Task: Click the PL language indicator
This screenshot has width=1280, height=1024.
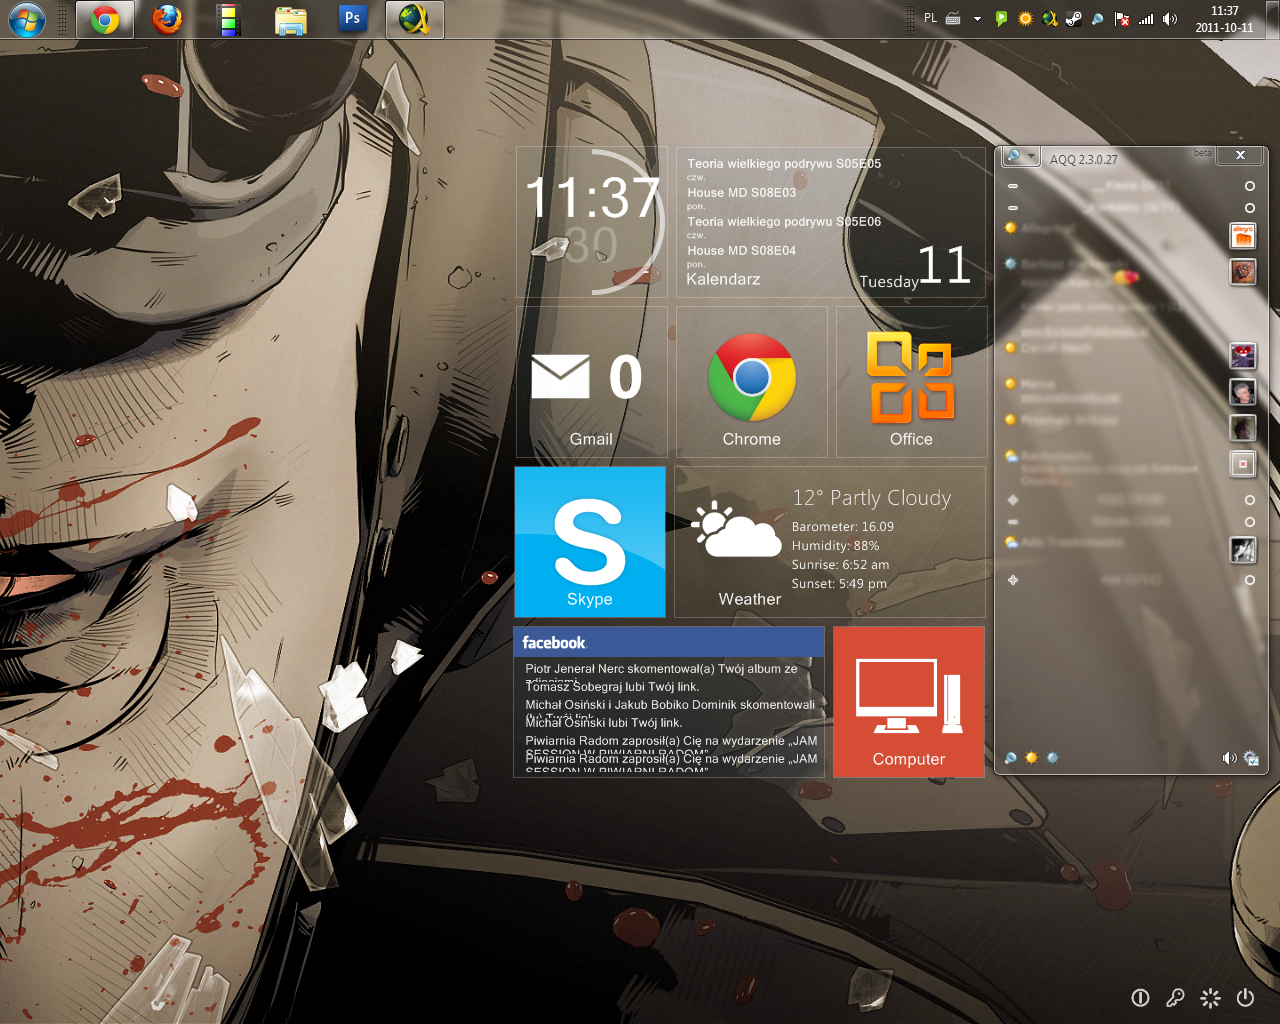Action: (931, 19)
